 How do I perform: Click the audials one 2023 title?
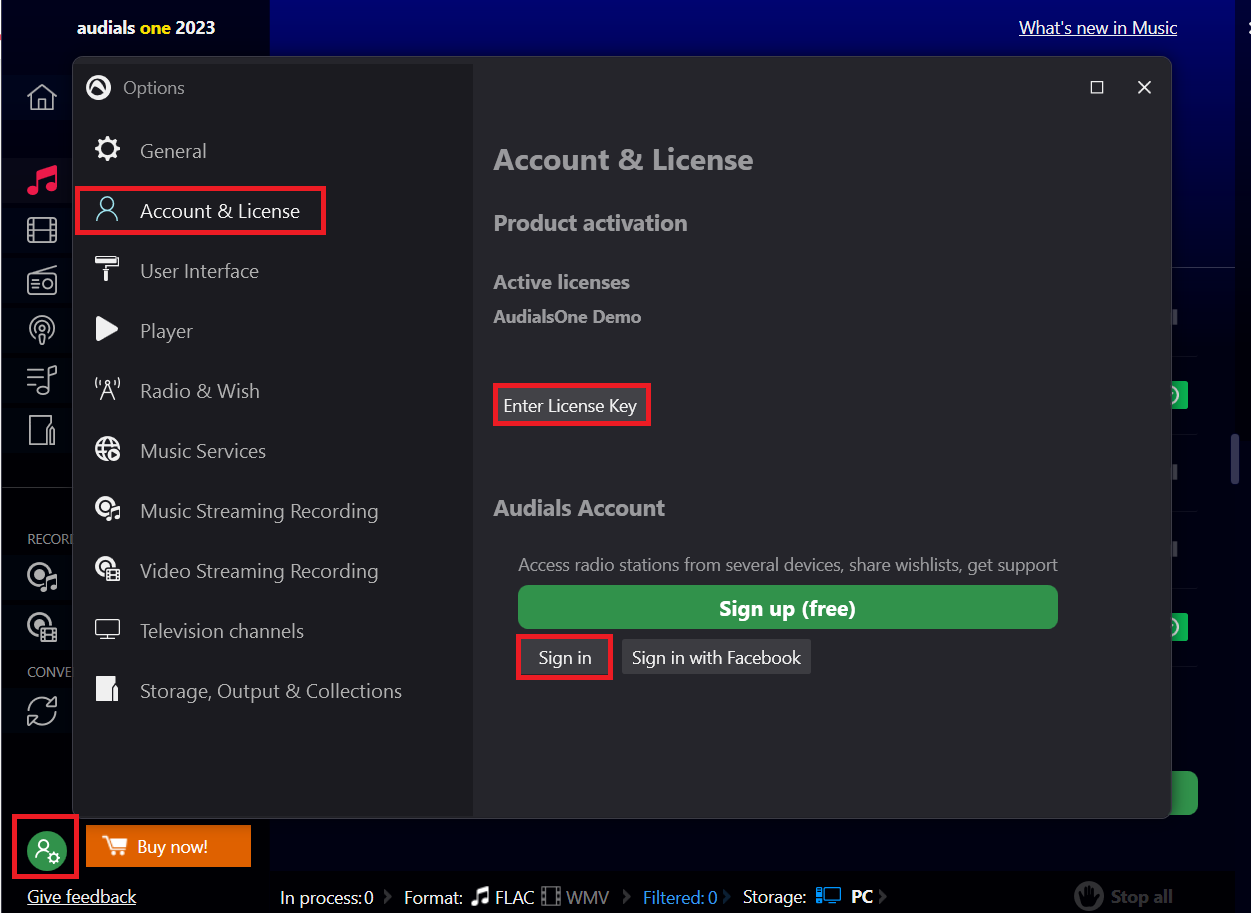click(146, 28)
